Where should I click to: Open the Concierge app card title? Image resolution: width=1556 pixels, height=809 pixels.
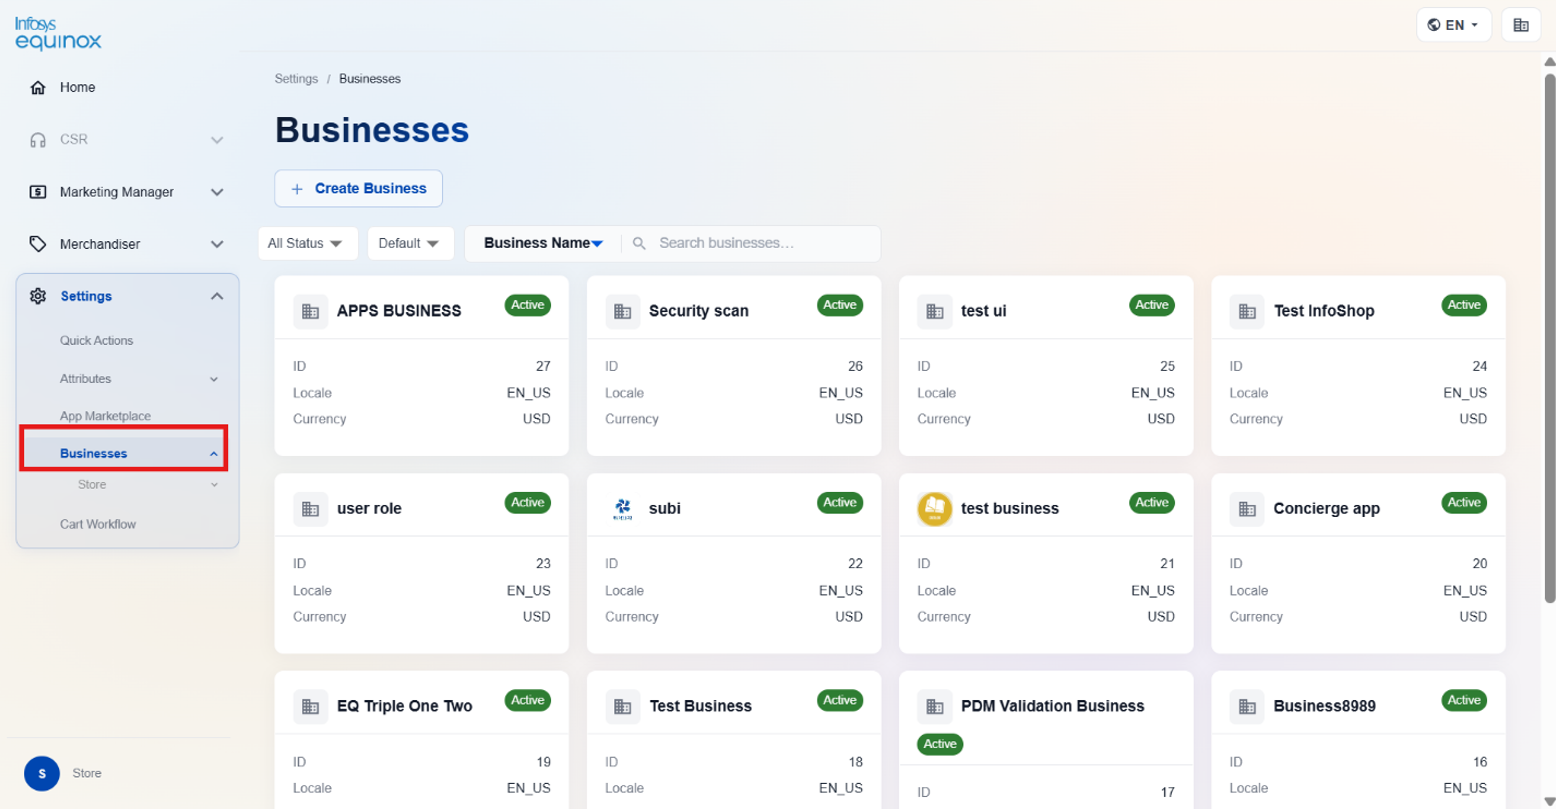1326,509
